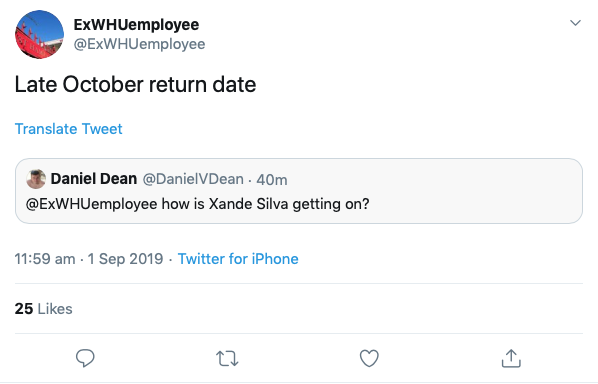
Task: Click the 40m timestamp on quoted tweet
Action: pyautogui.click(x=272, y=180)
